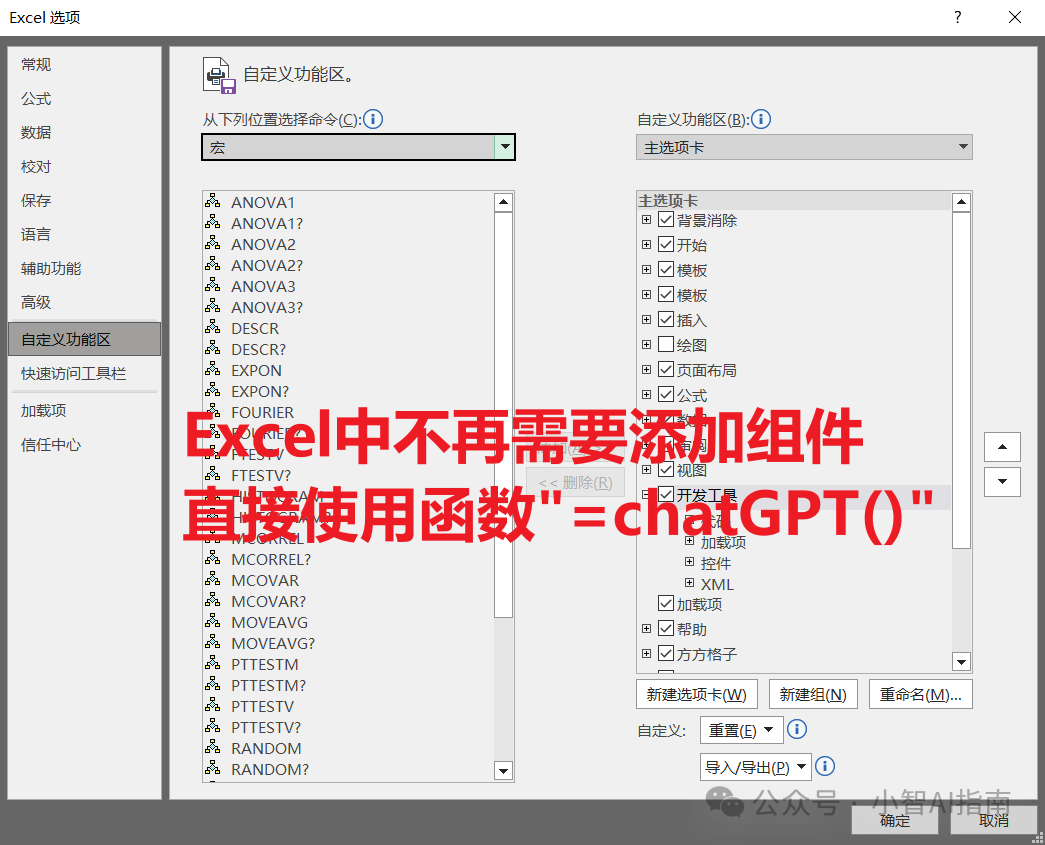Viewport: 1045px width, 845px height.
Task: Click info icon next to 从下列位置选择命令
Action: pos(373,119)
